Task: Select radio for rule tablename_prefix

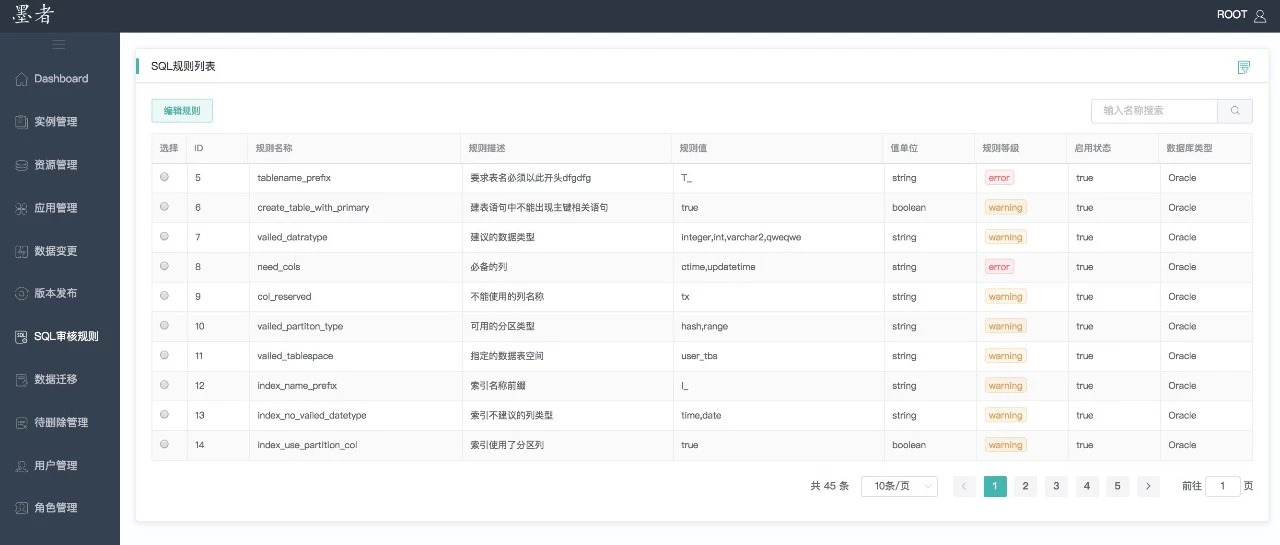Action: (164, 177)
